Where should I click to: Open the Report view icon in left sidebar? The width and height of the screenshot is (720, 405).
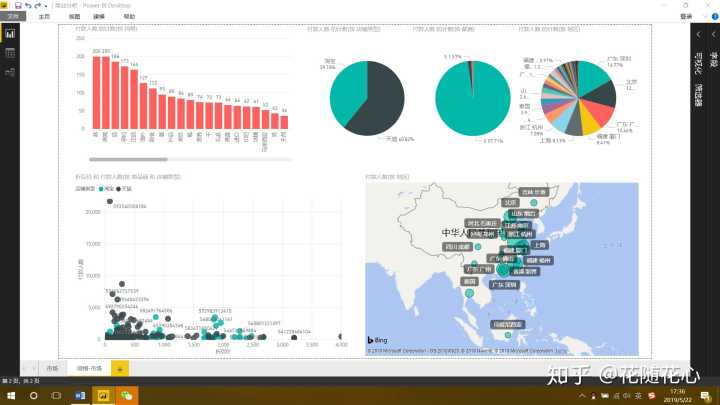(x=10, y=33)
